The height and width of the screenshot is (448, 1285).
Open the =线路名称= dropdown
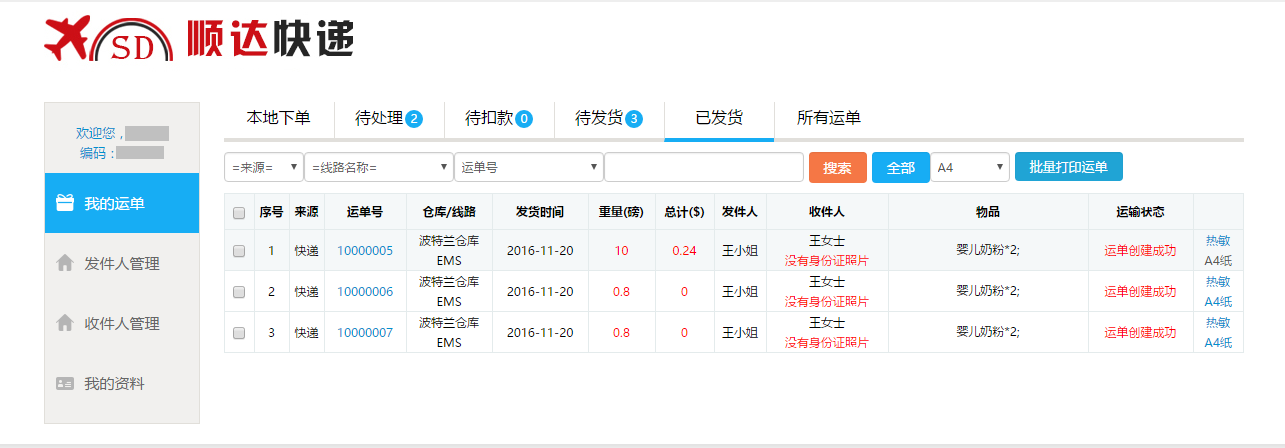pos(379,167)
